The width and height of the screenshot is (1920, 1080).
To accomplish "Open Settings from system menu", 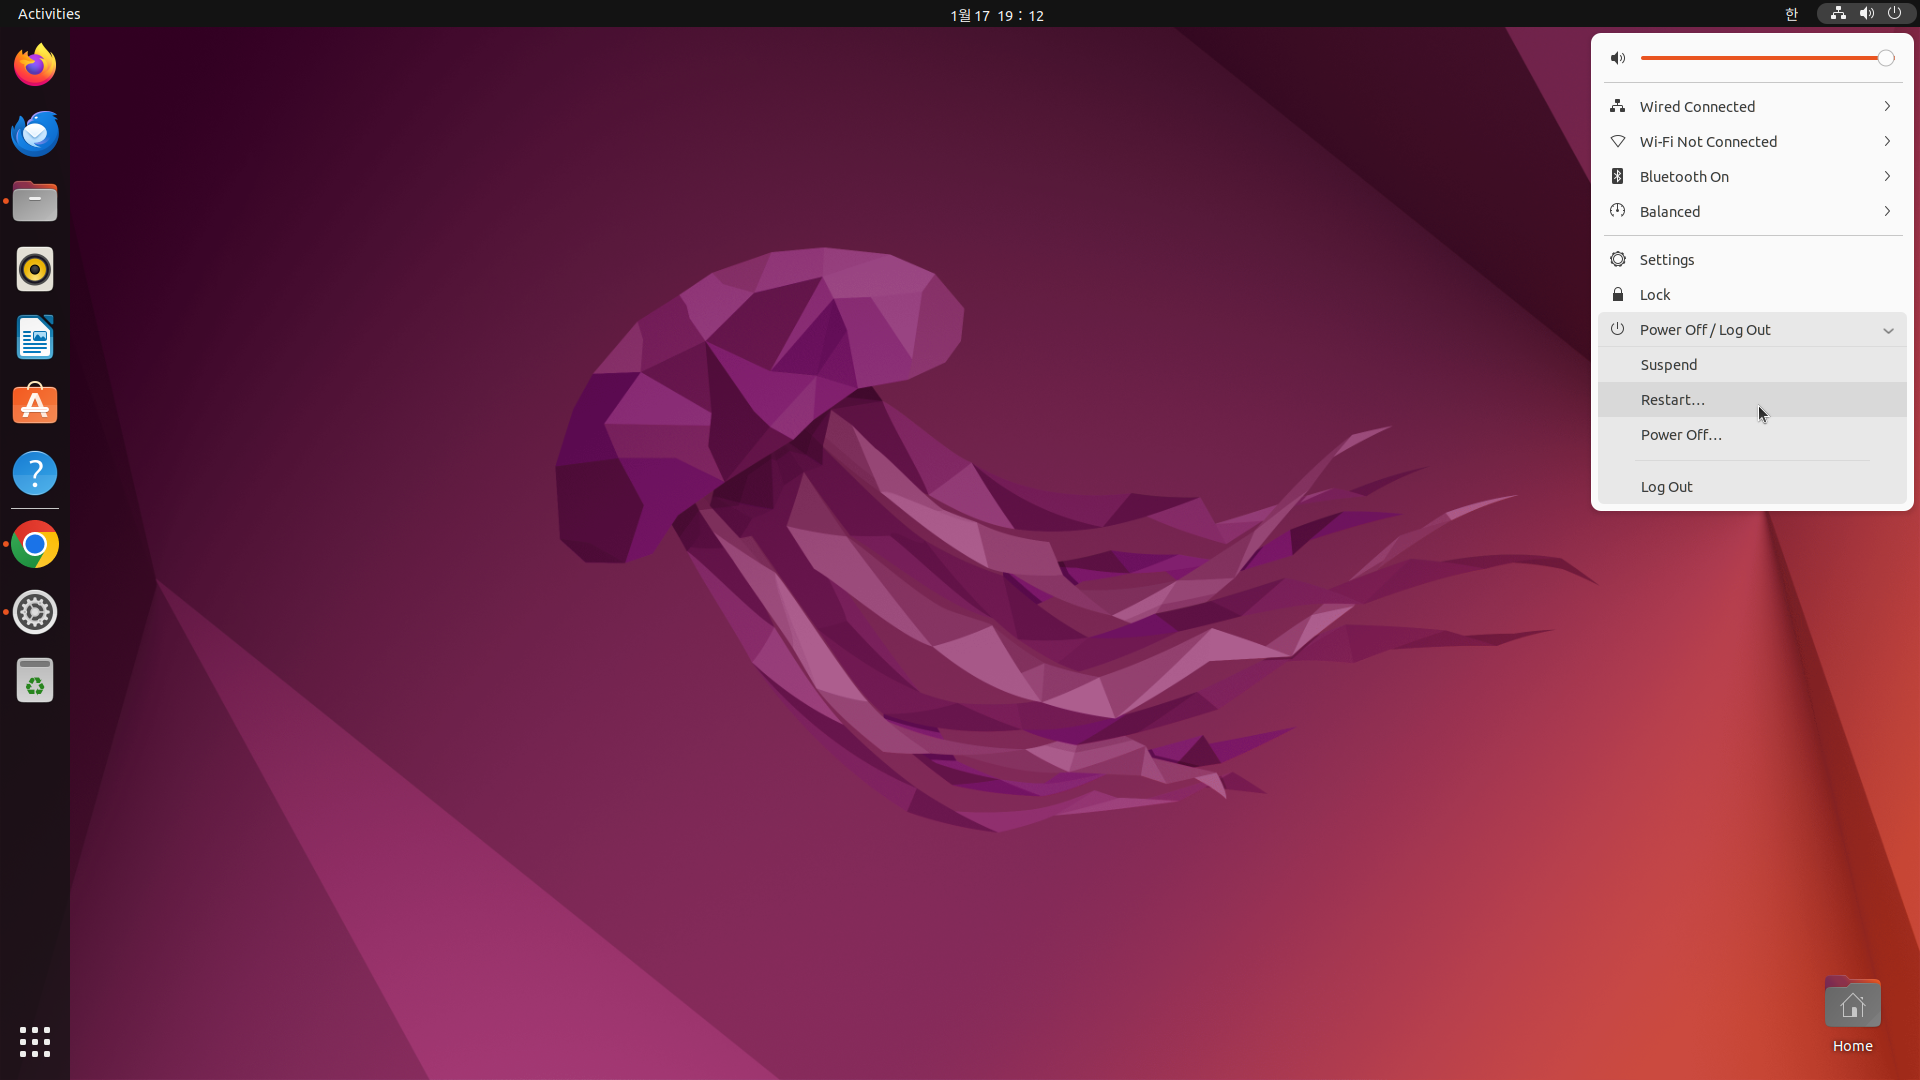I will 1752,259.
